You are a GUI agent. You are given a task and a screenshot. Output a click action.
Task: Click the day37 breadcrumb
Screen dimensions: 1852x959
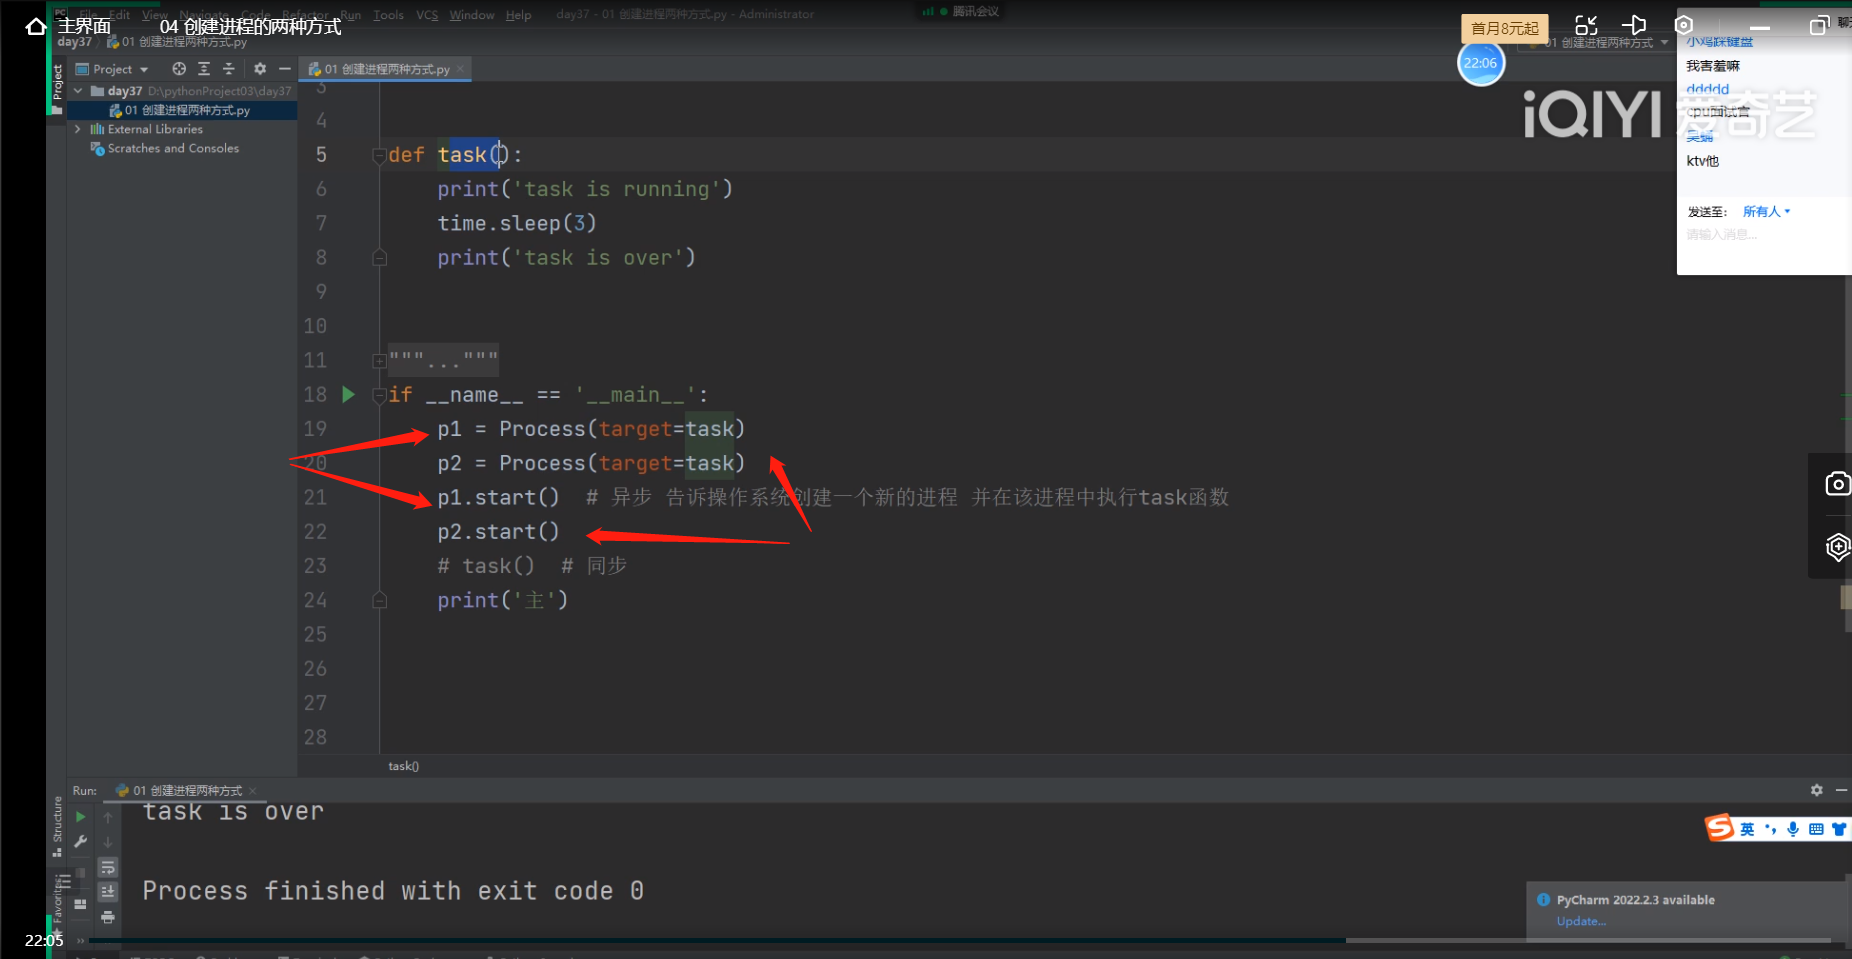[74, 42]
